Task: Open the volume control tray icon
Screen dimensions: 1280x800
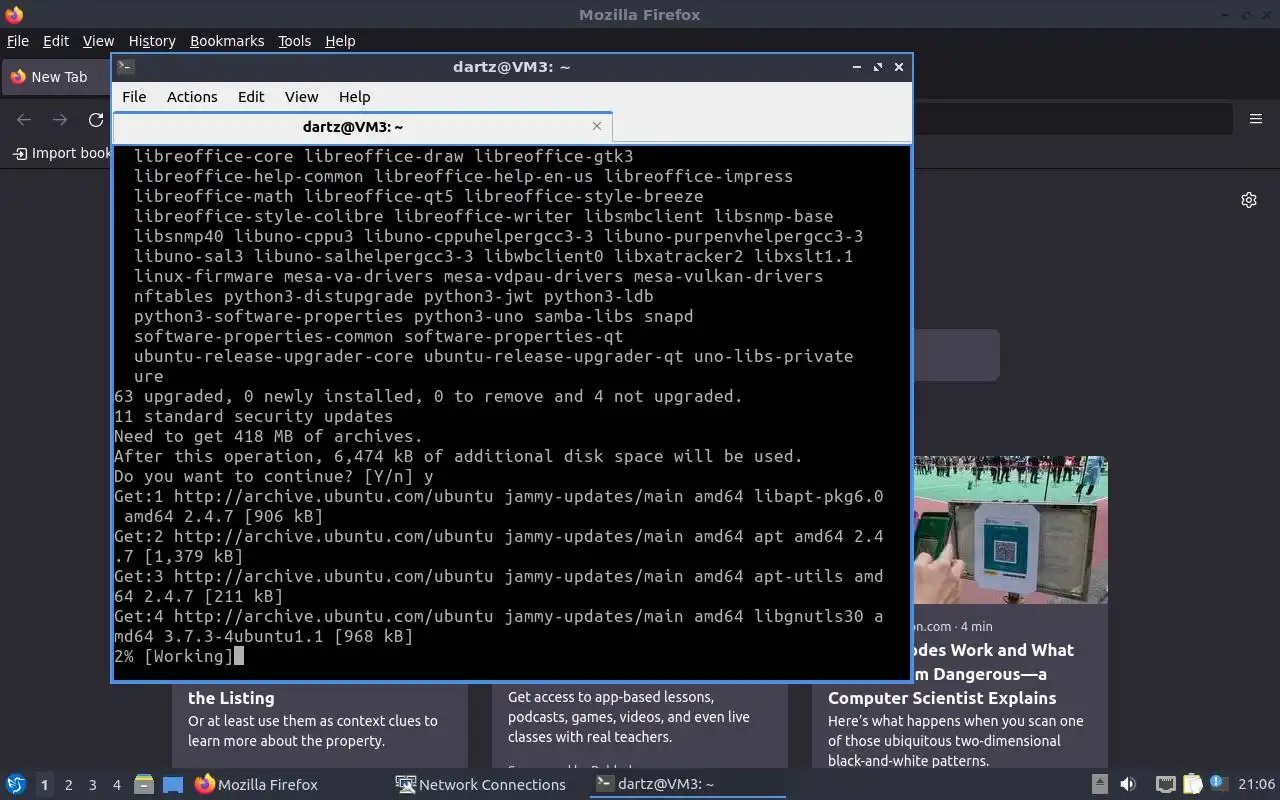Action: (1127, 785)
